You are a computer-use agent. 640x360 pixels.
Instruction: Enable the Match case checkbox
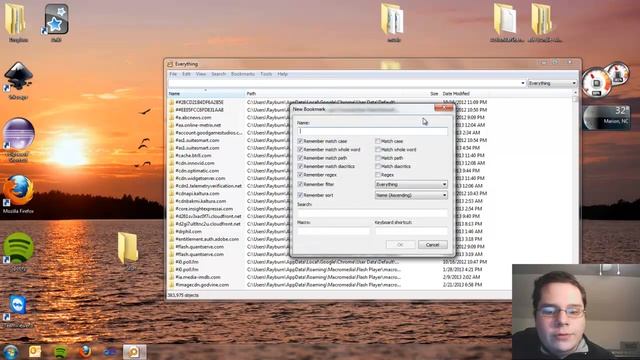point(378,141)
